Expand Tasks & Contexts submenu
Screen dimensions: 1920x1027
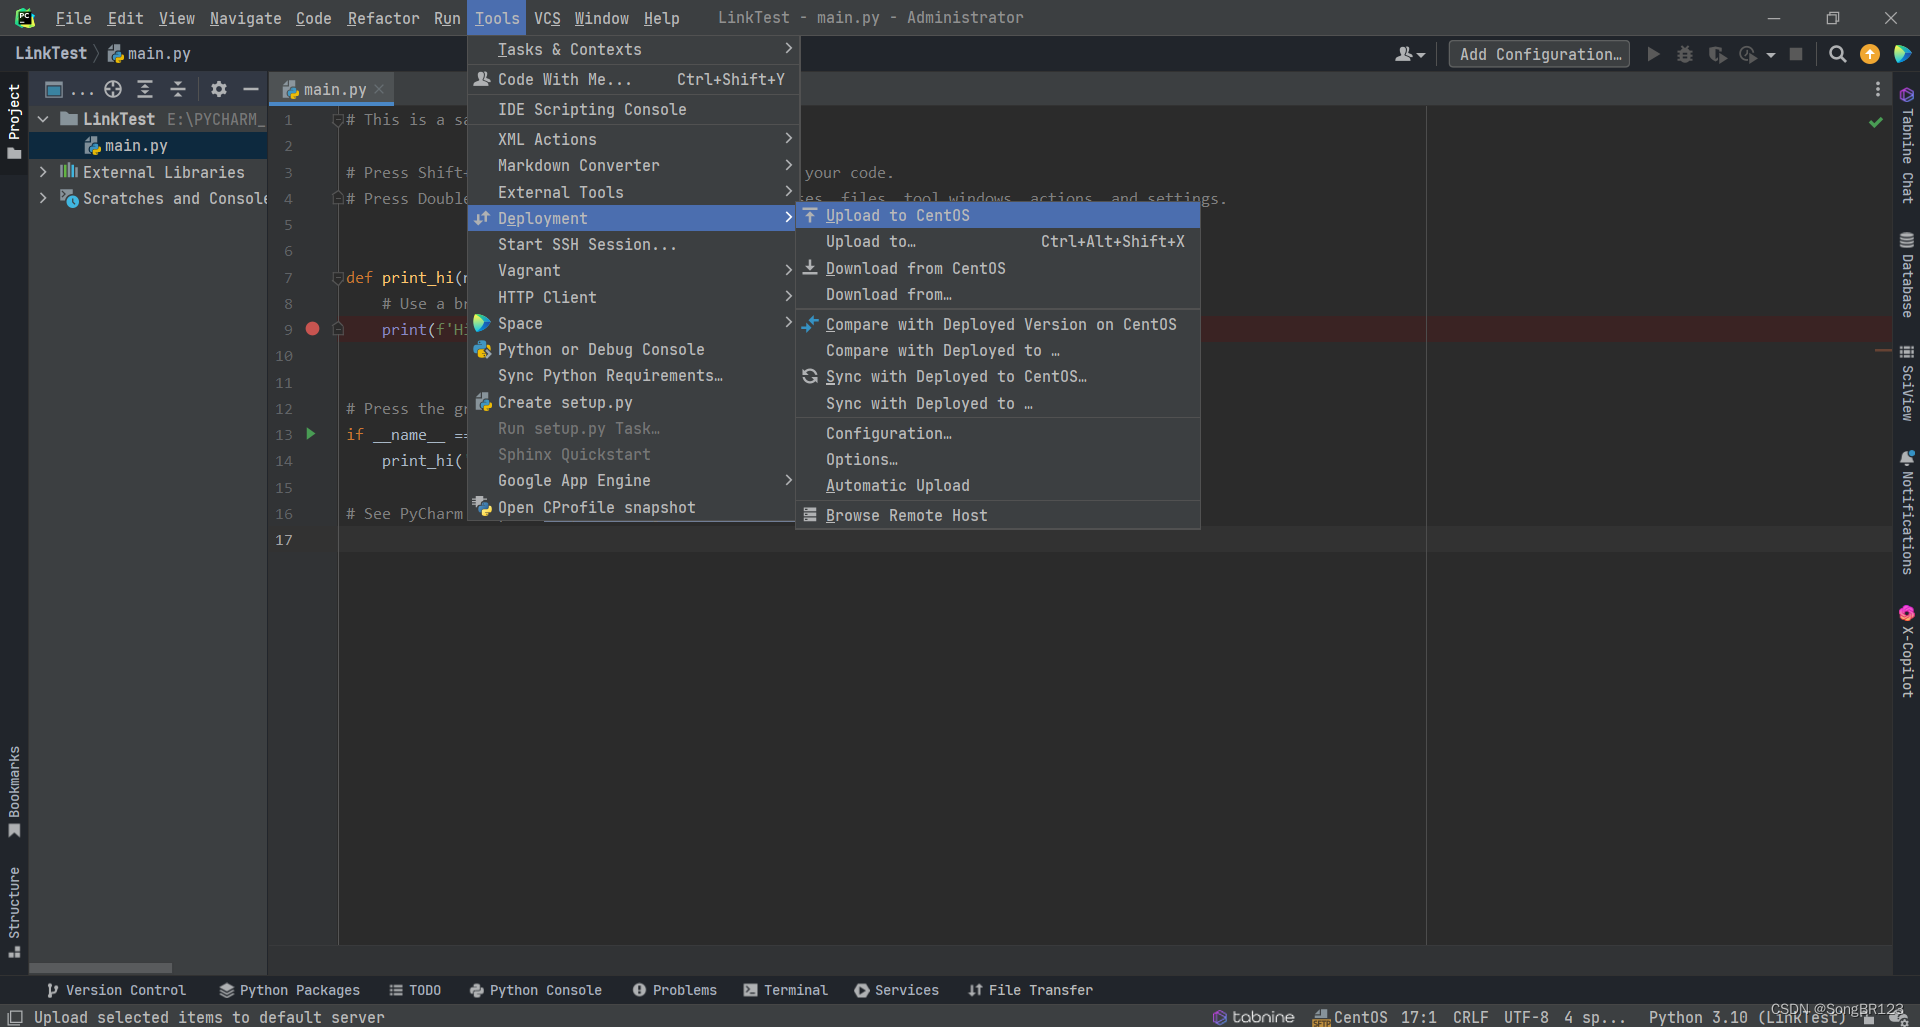[x=633, y=49]
